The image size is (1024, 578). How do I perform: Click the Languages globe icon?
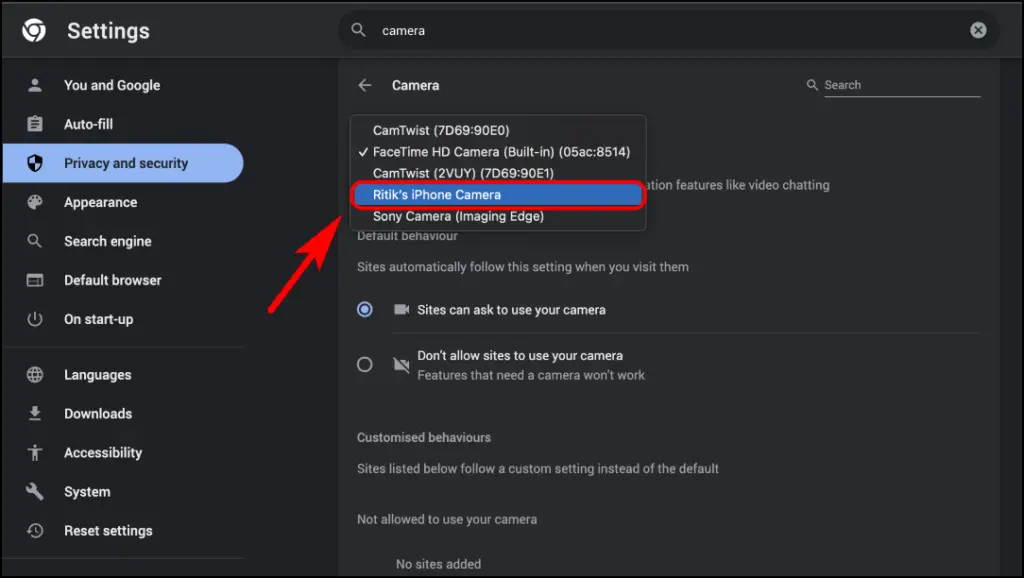(x=35, y=375)
